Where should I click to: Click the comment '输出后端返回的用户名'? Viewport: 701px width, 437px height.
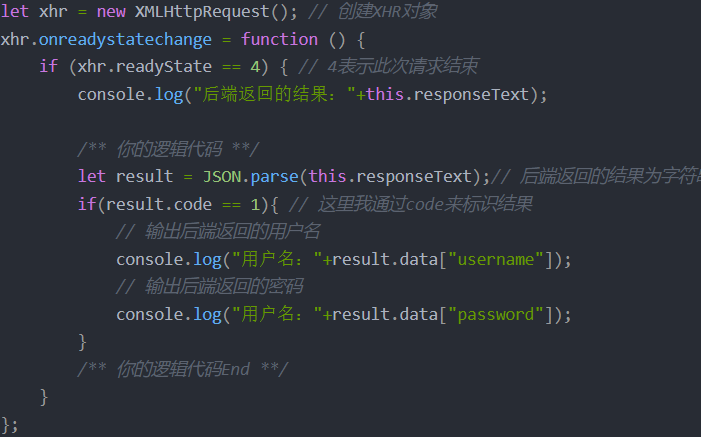(x=232, y=232)
